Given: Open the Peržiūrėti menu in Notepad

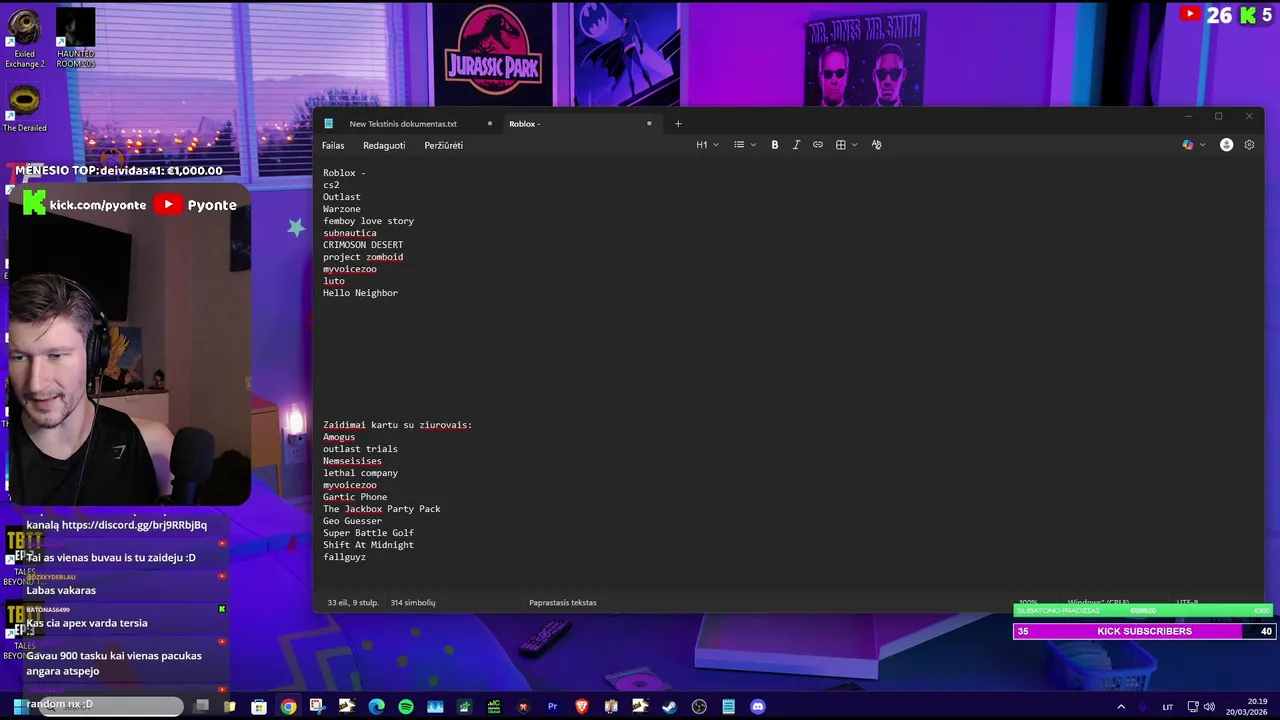Looking at the screenshot, I should click(x=443, y=145).
